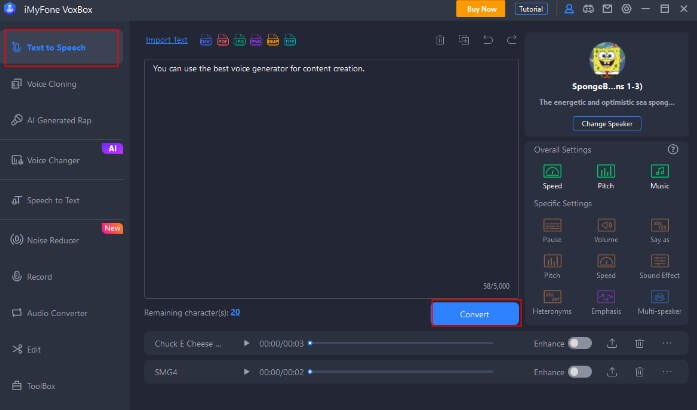Screen dimensions: 697x410
Task: Click remaining characters count 20
Action: (235, 313)
